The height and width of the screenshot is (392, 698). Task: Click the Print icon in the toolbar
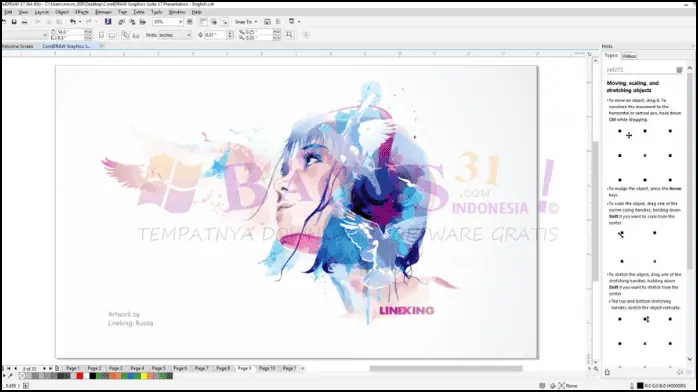(x=24, y=22)
